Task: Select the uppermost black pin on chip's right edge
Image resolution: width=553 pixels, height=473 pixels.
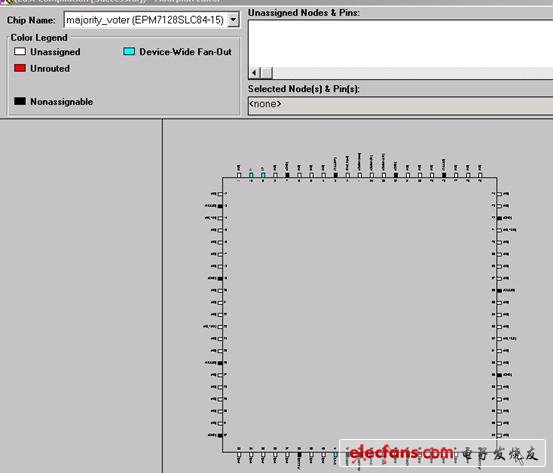Action: (x=499, y=218)
